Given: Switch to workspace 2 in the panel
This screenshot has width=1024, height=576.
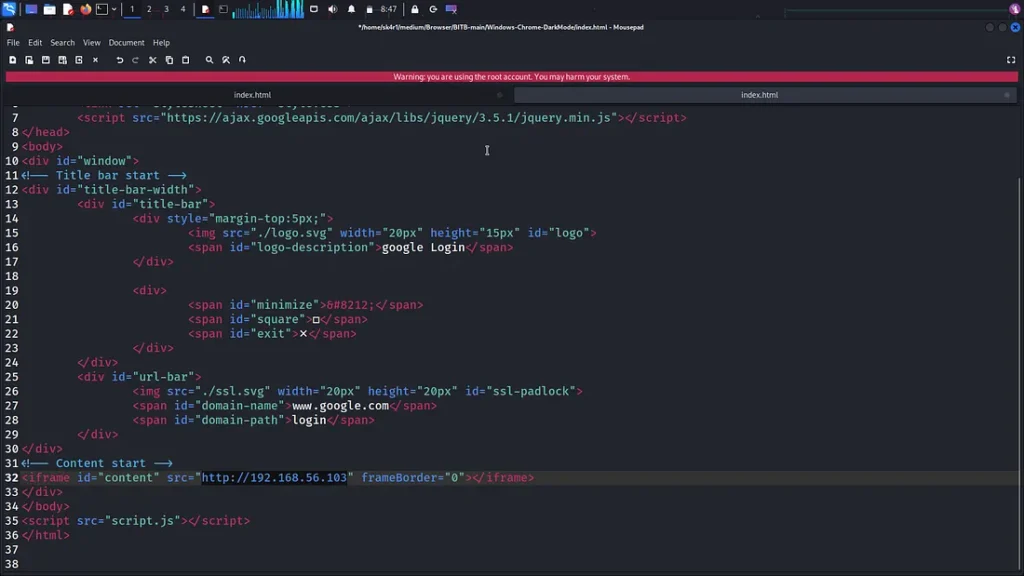Looking at the screenshot, I should [149, 9].
